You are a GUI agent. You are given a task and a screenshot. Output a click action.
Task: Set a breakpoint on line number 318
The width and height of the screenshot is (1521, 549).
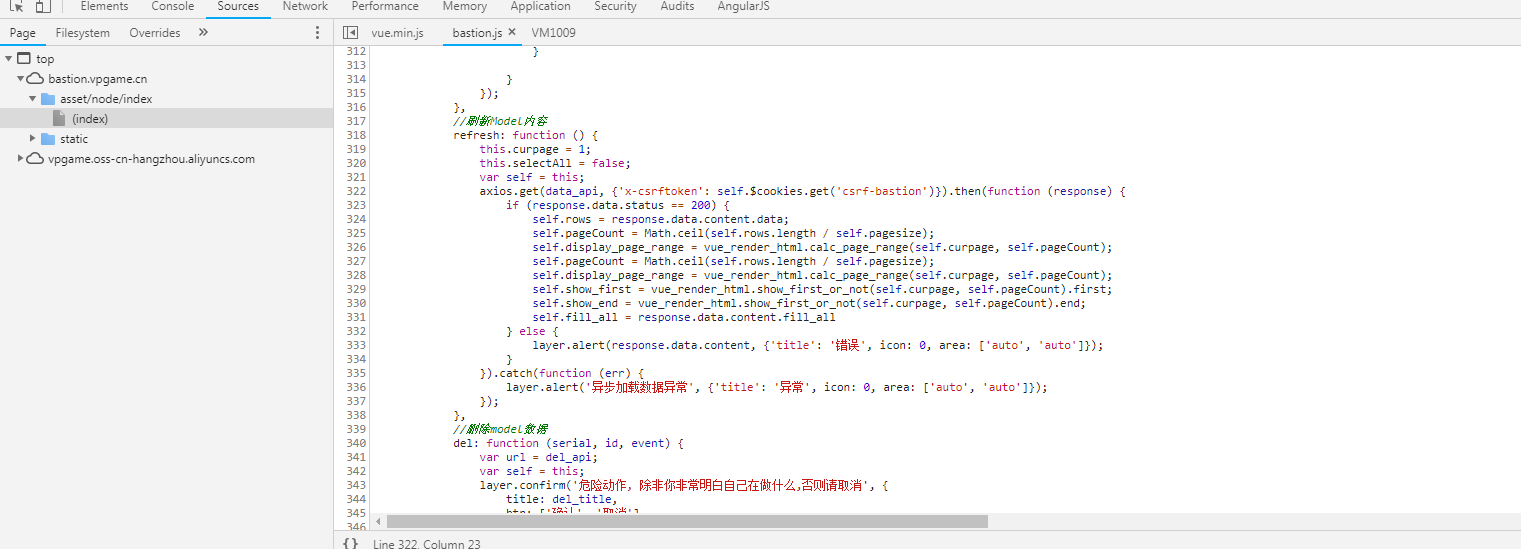click(354, 135)
